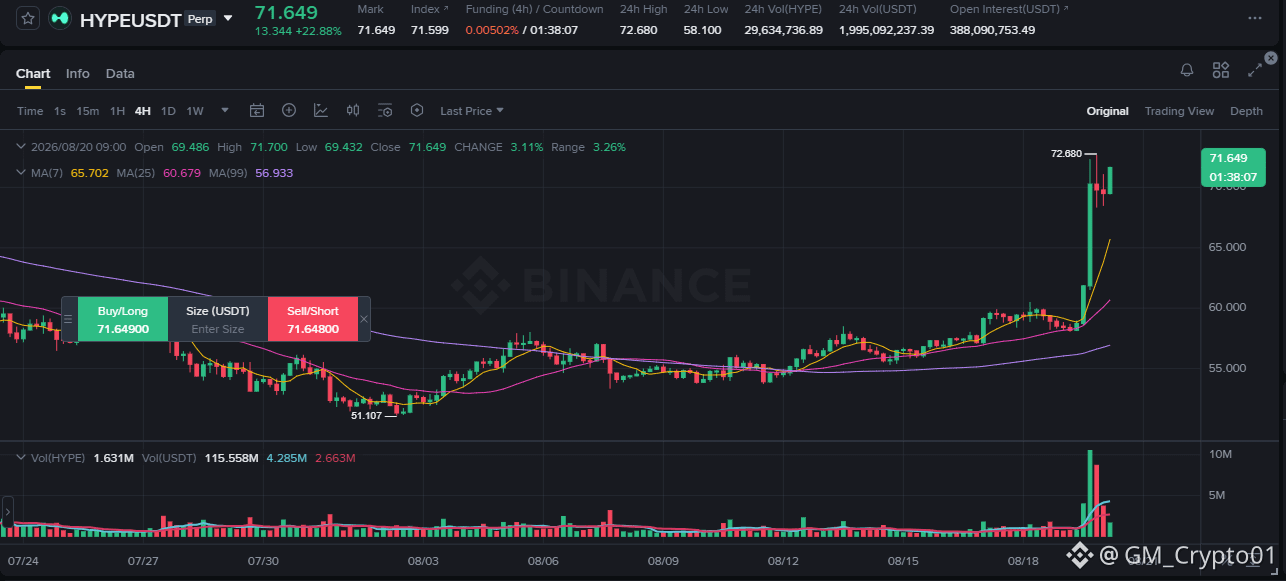Screen dimensions: 1286x581
Task: Click the Open Interest value 388,090,753.49
Action: (x=993, y=30)
